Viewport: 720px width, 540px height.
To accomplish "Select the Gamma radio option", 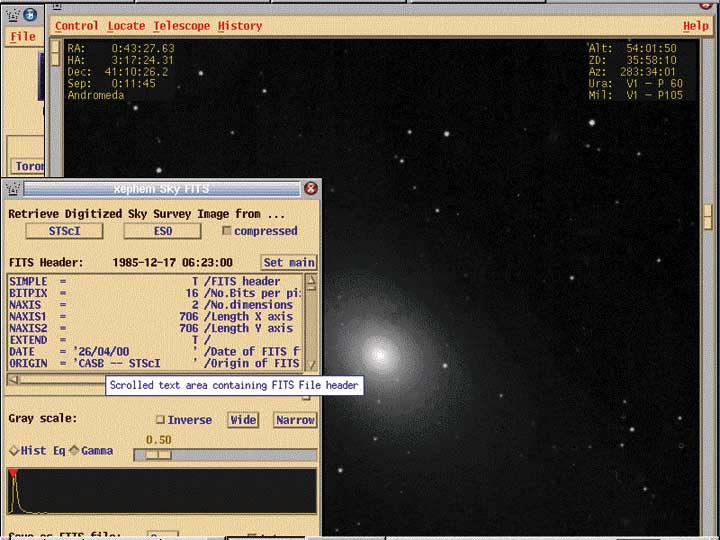I will click(x=74, y=451).
